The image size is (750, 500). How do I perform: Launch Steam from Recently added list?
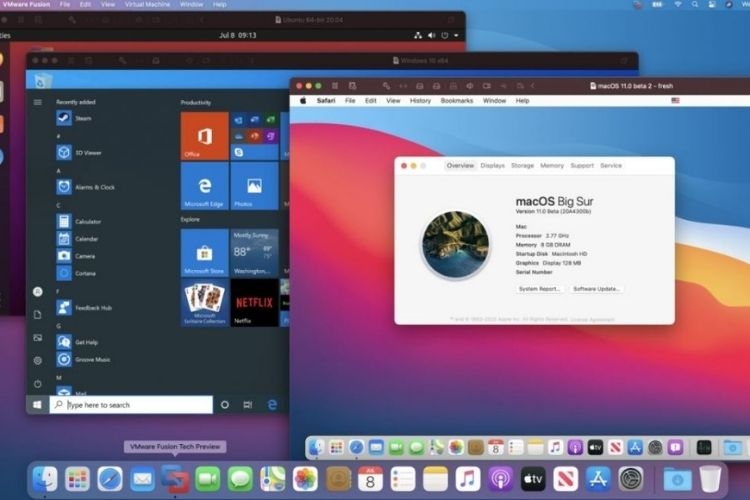click(74, 118)
